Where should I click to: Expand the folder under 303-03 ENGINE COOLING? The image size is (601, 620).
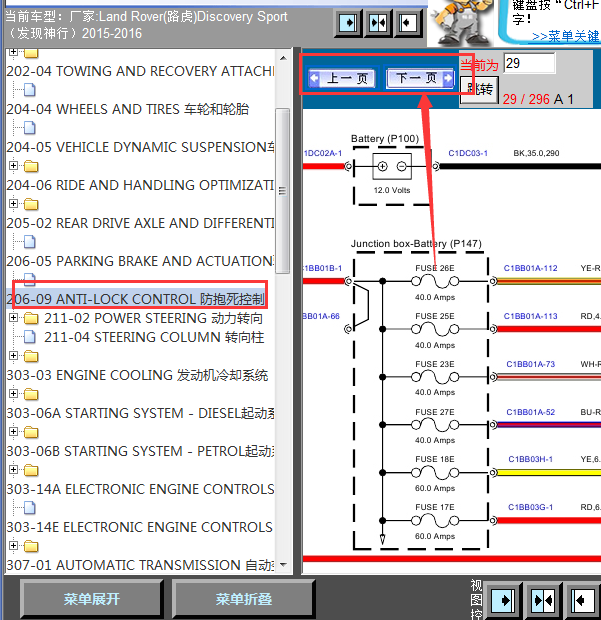[13, 393]
